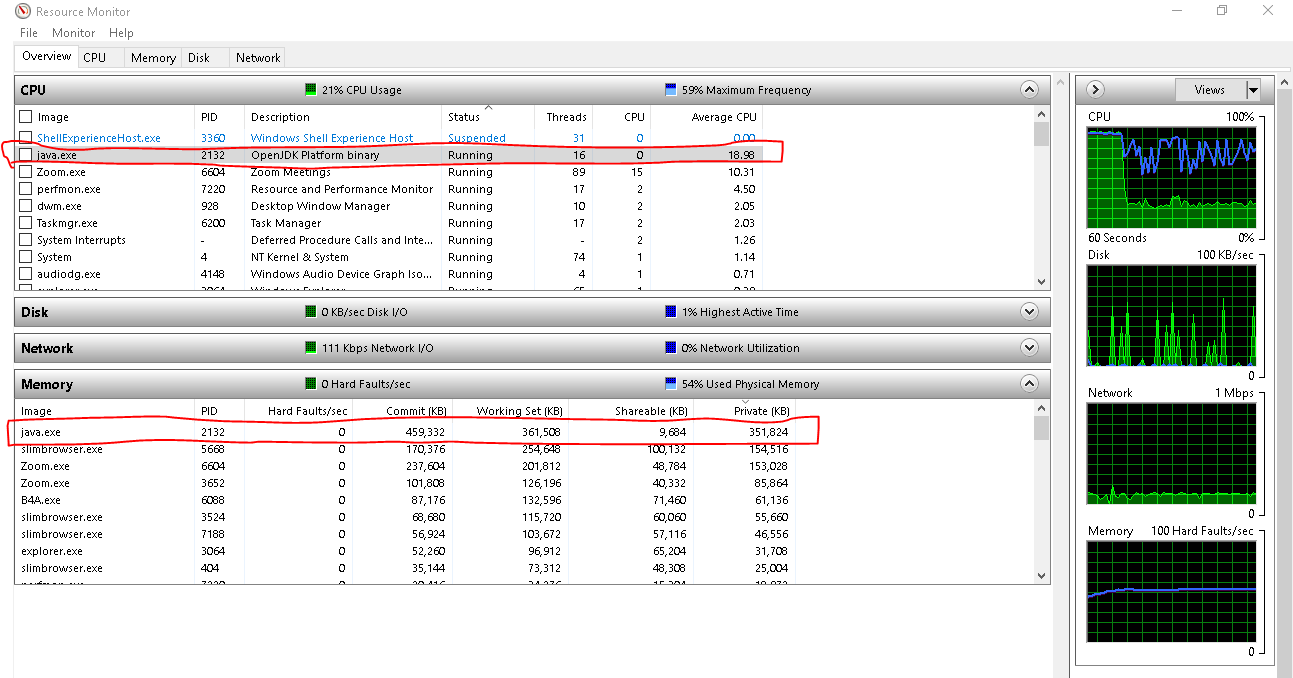Click the Used Physical Memory indicator icon
Image resolution: width=1293 pixels, height=678 pixels.
click(x=668, y=383)
